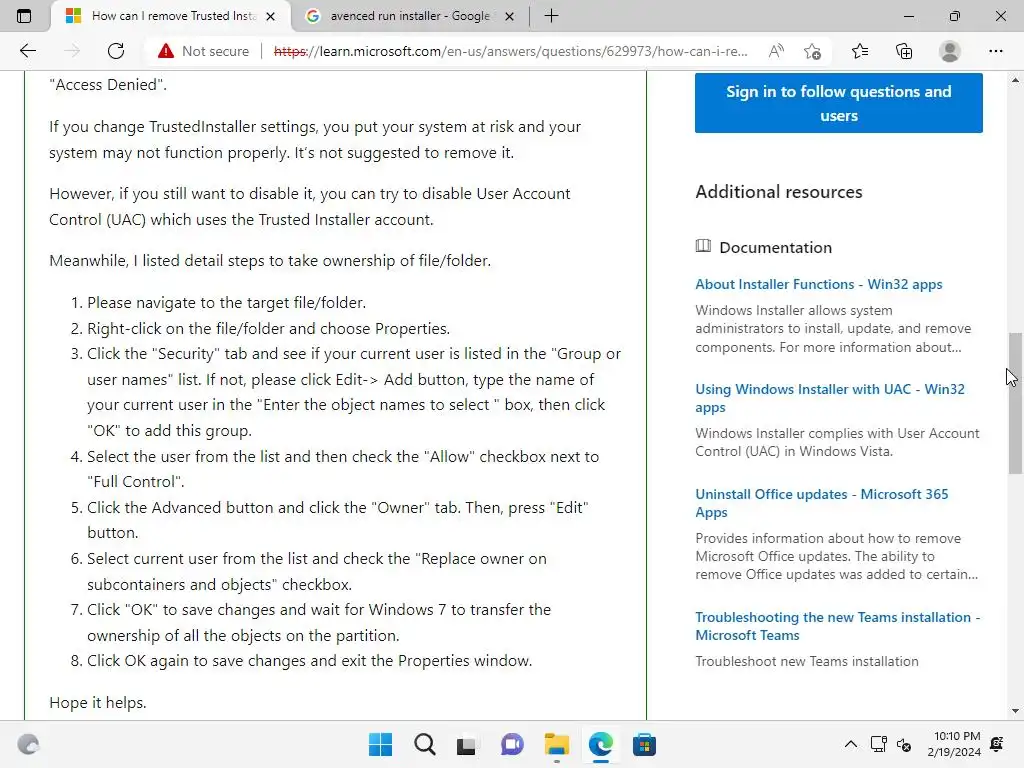Screen dimensions: 1024x768
Task: Open the Collections icon
Action: click(904, 51)
